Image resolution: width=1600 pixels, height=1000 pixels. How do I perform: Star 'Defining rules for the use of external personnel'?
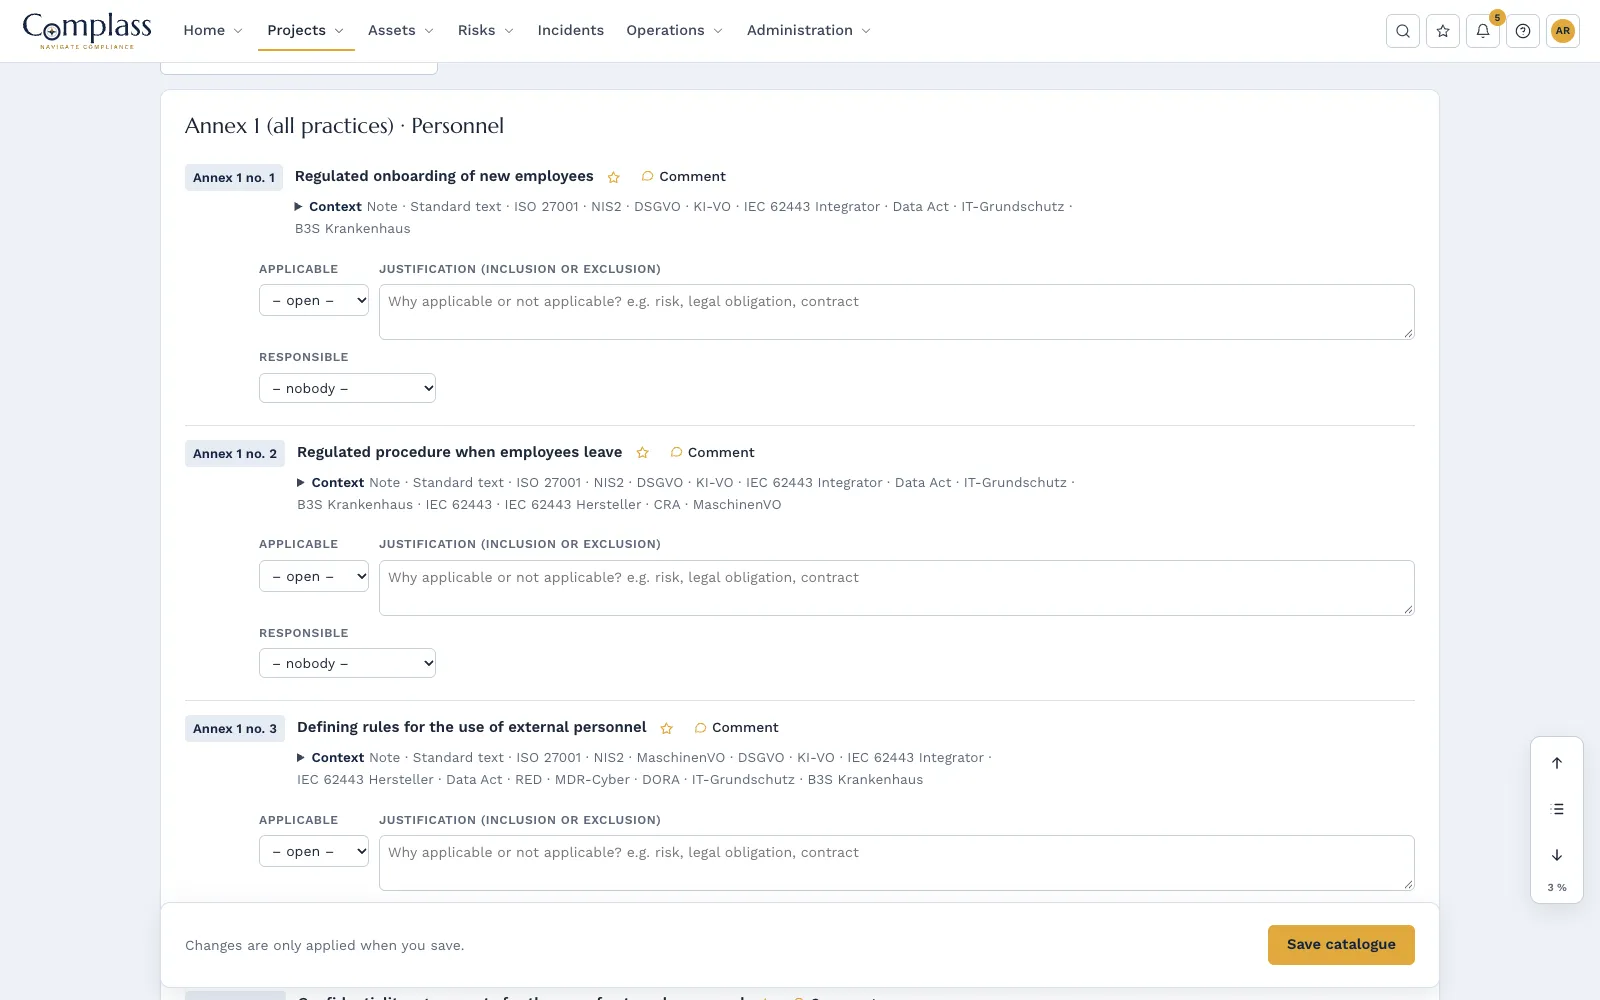tap(667, 728)
